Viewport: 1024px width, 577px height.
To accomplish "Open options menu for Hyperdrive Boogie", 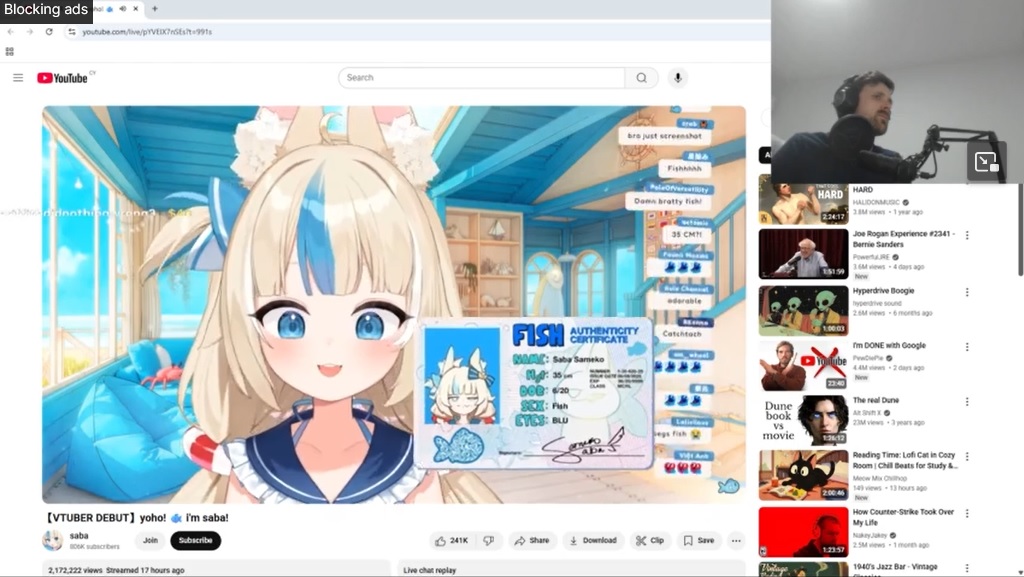I will pyautogui.click(x=967, y=292).
